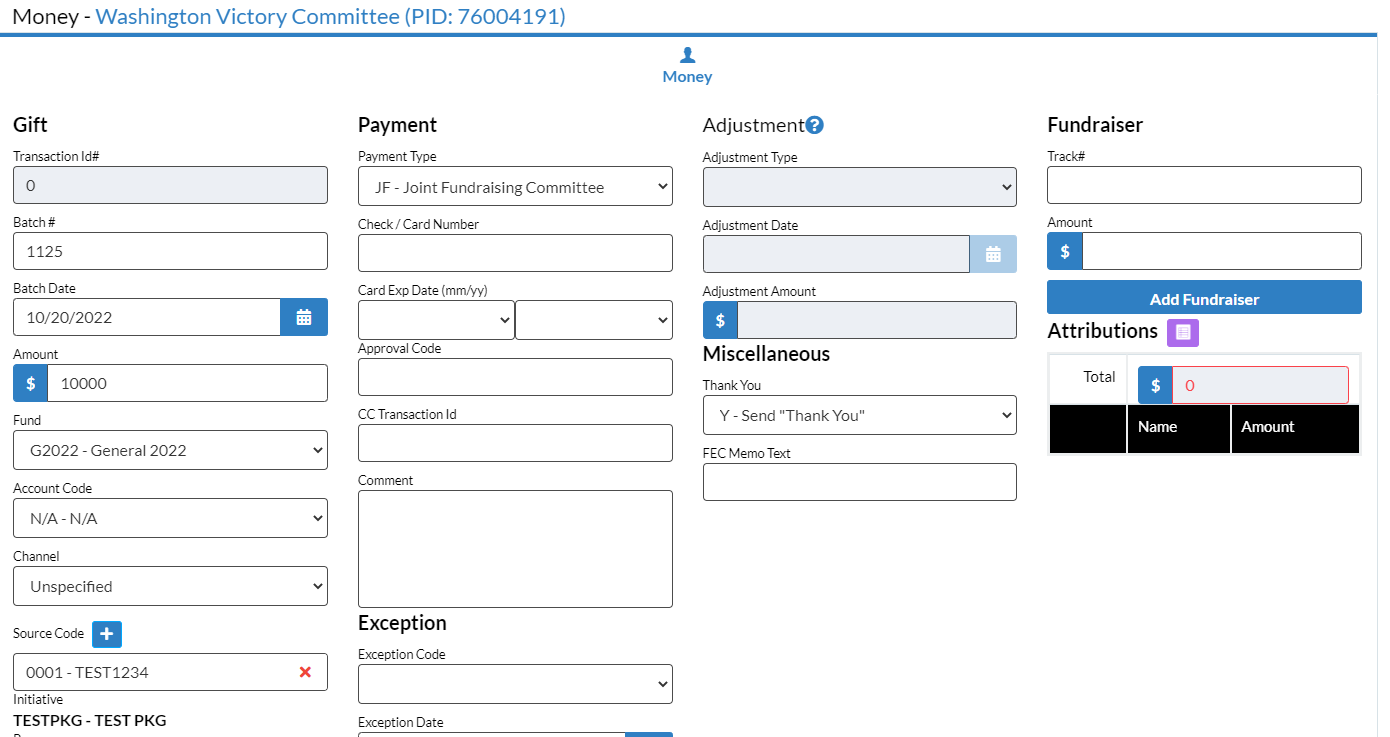Click the Transaction Id# field
Image resolution: width=1390 pixels, height=737 pixels.
click(170, 185)
